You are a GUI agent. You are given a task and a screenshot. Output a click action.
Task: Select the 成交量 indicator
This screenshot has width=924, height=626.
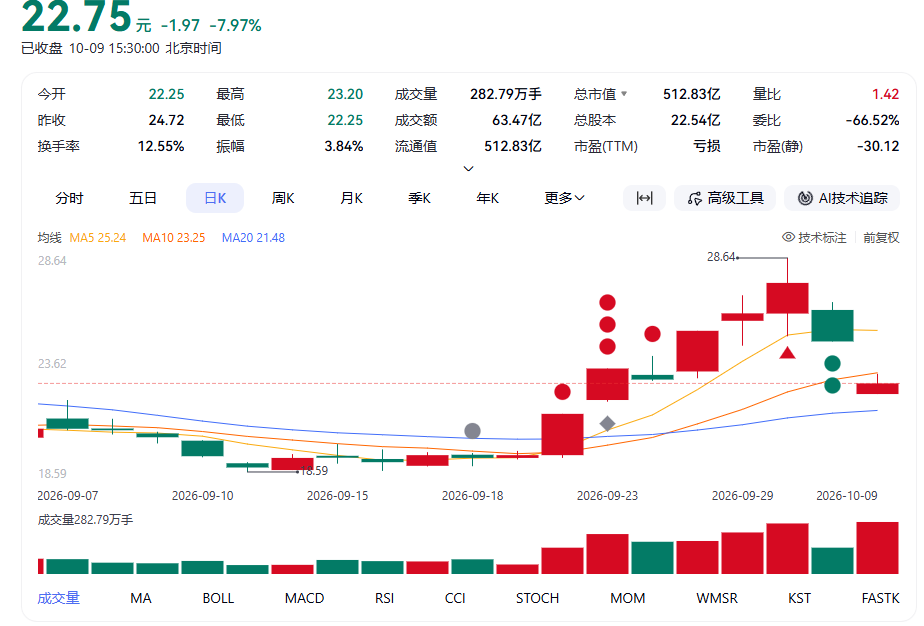[x=58, y=598]
